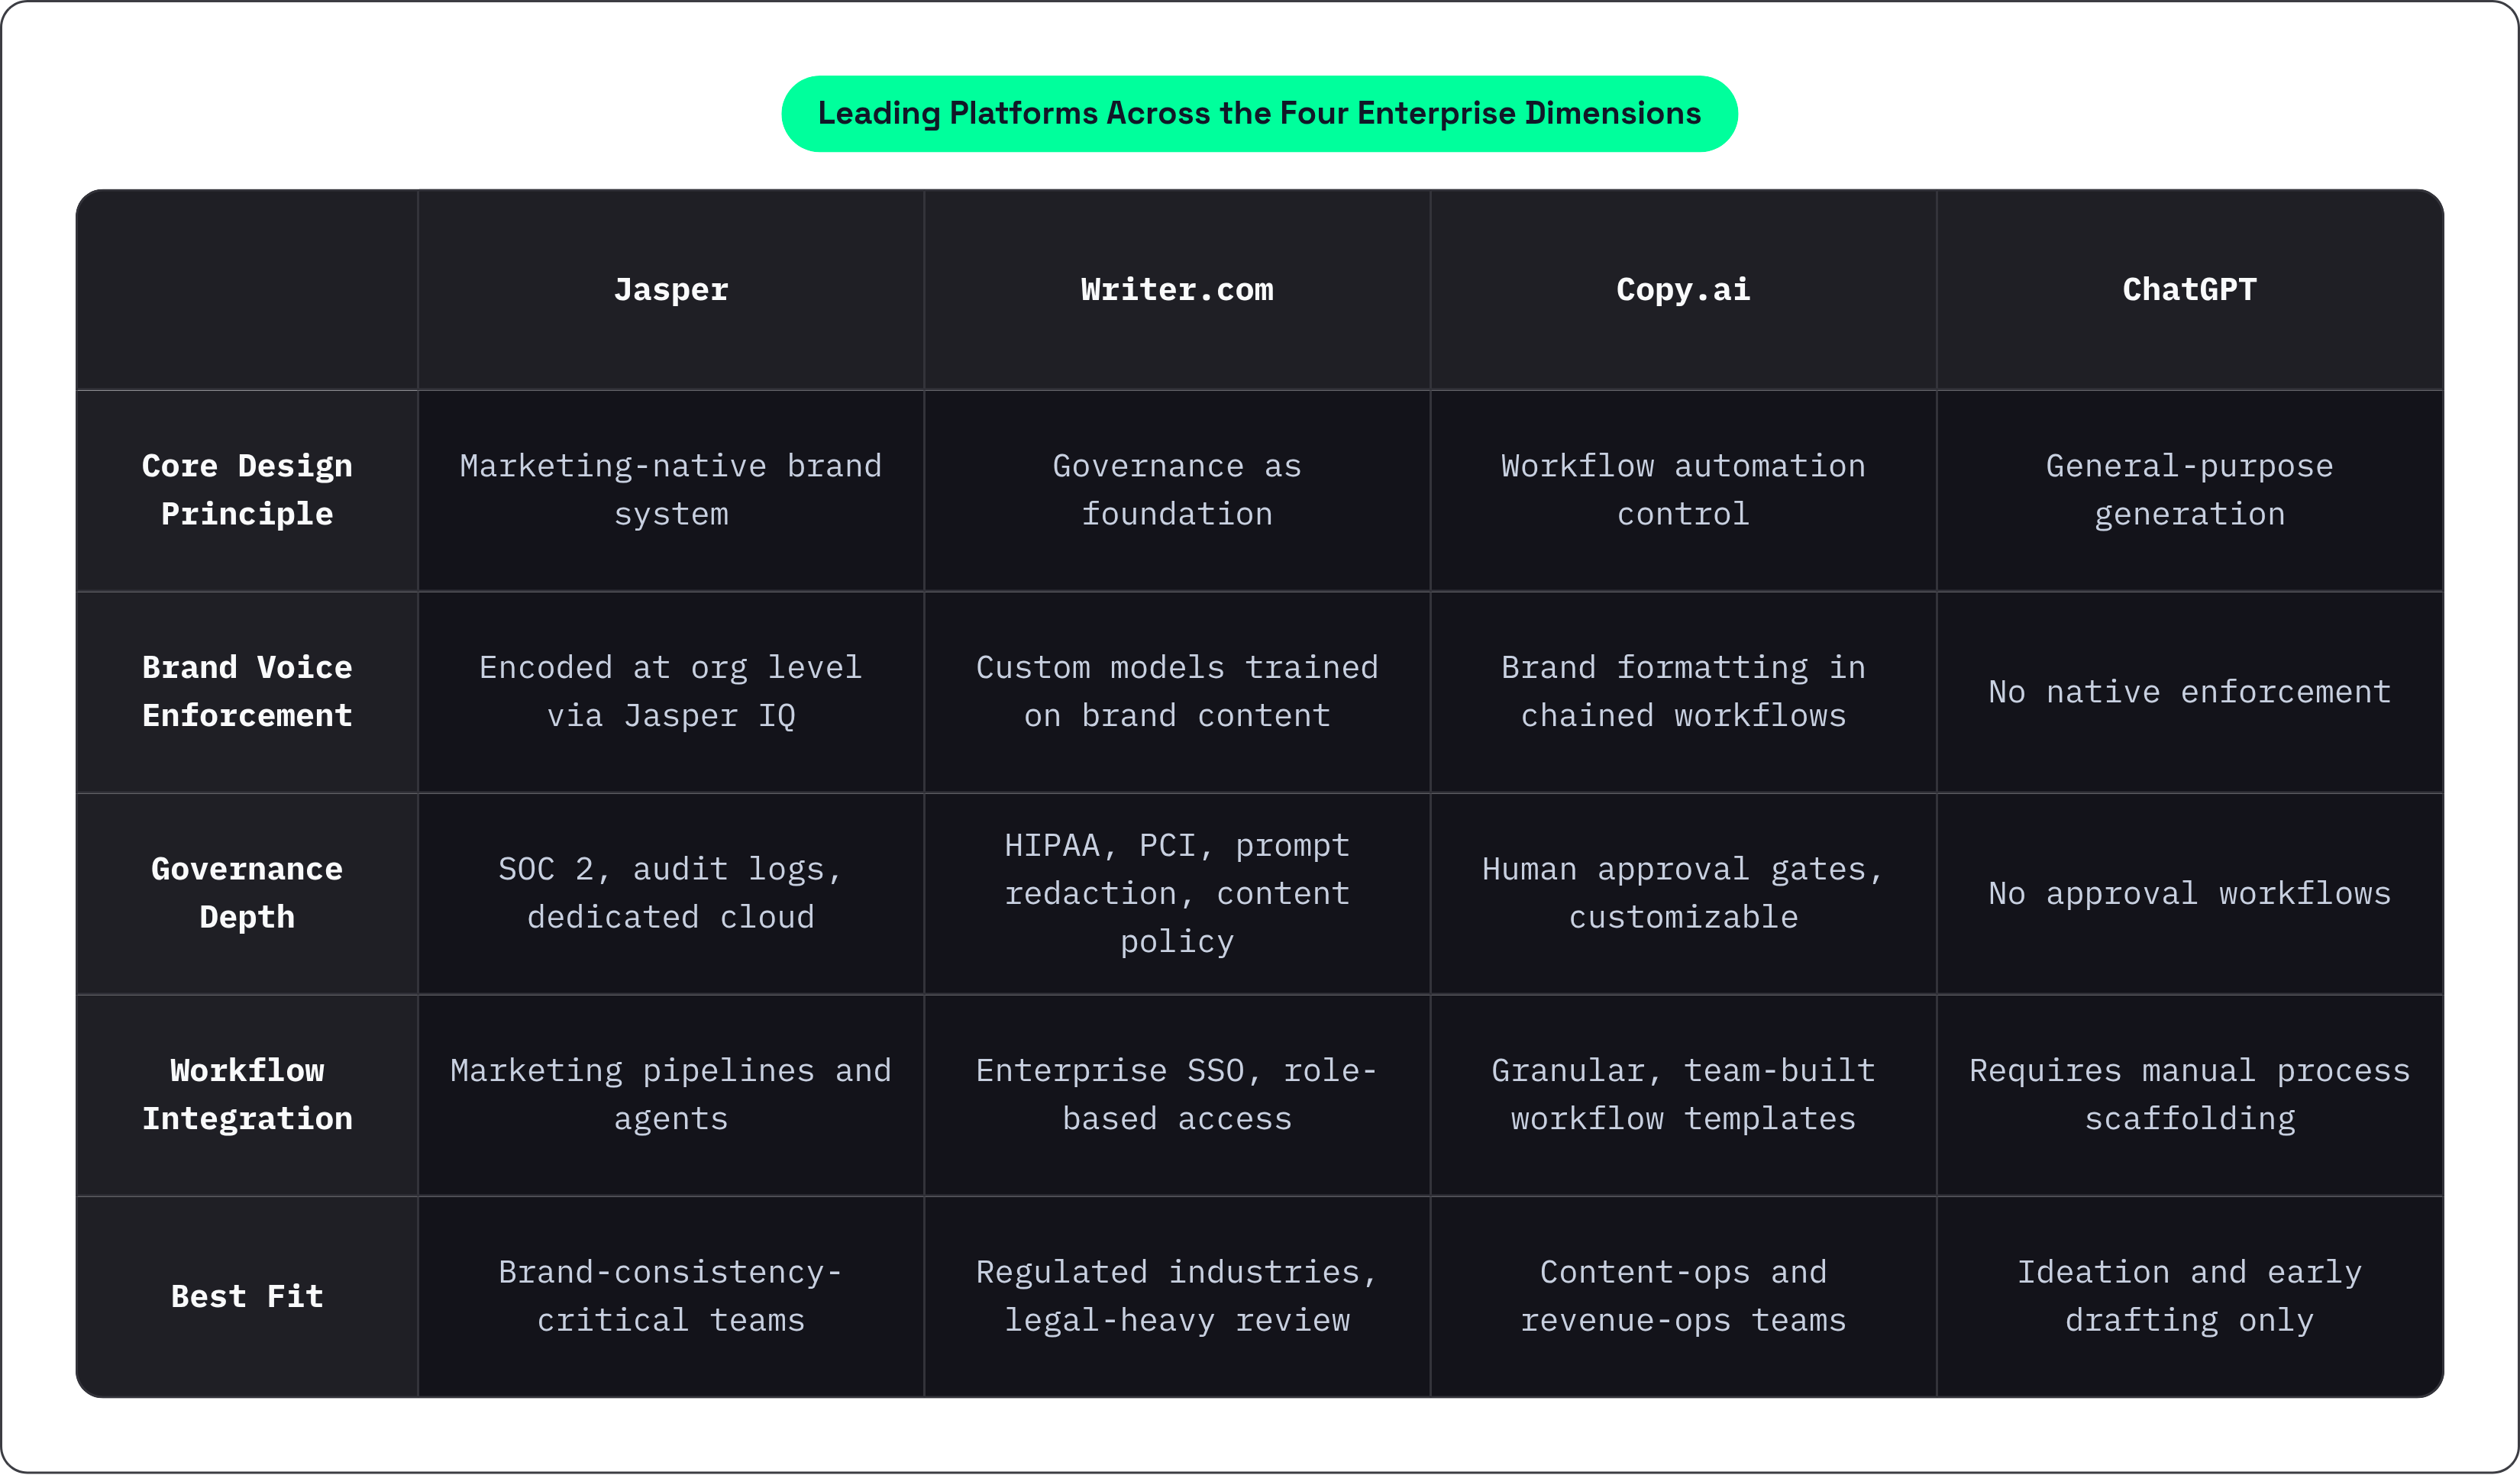This screenshot has width=2520, height=1475.
Task: Click 'Enterprise SSO, role-based access' cell
Action: pos(1177,1095)
